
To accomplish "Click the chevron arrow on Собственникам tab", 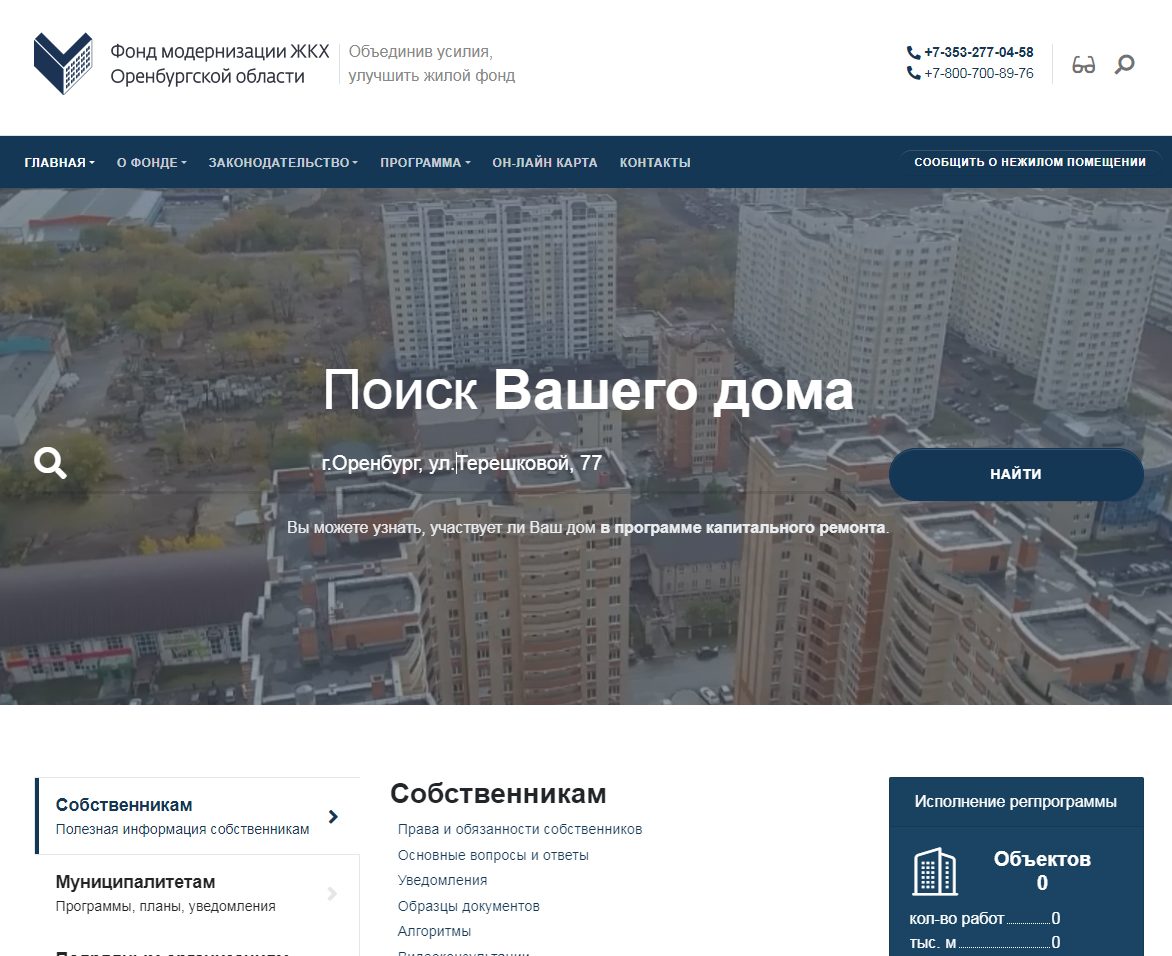I will click(x=333, y=817).
